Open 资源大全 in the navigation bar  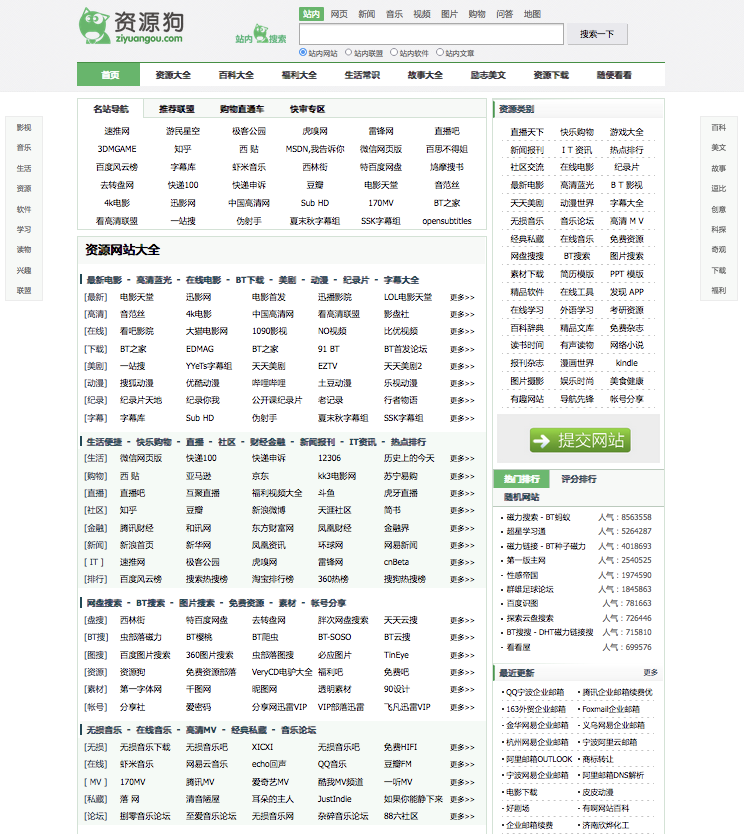tap(173, 75)
